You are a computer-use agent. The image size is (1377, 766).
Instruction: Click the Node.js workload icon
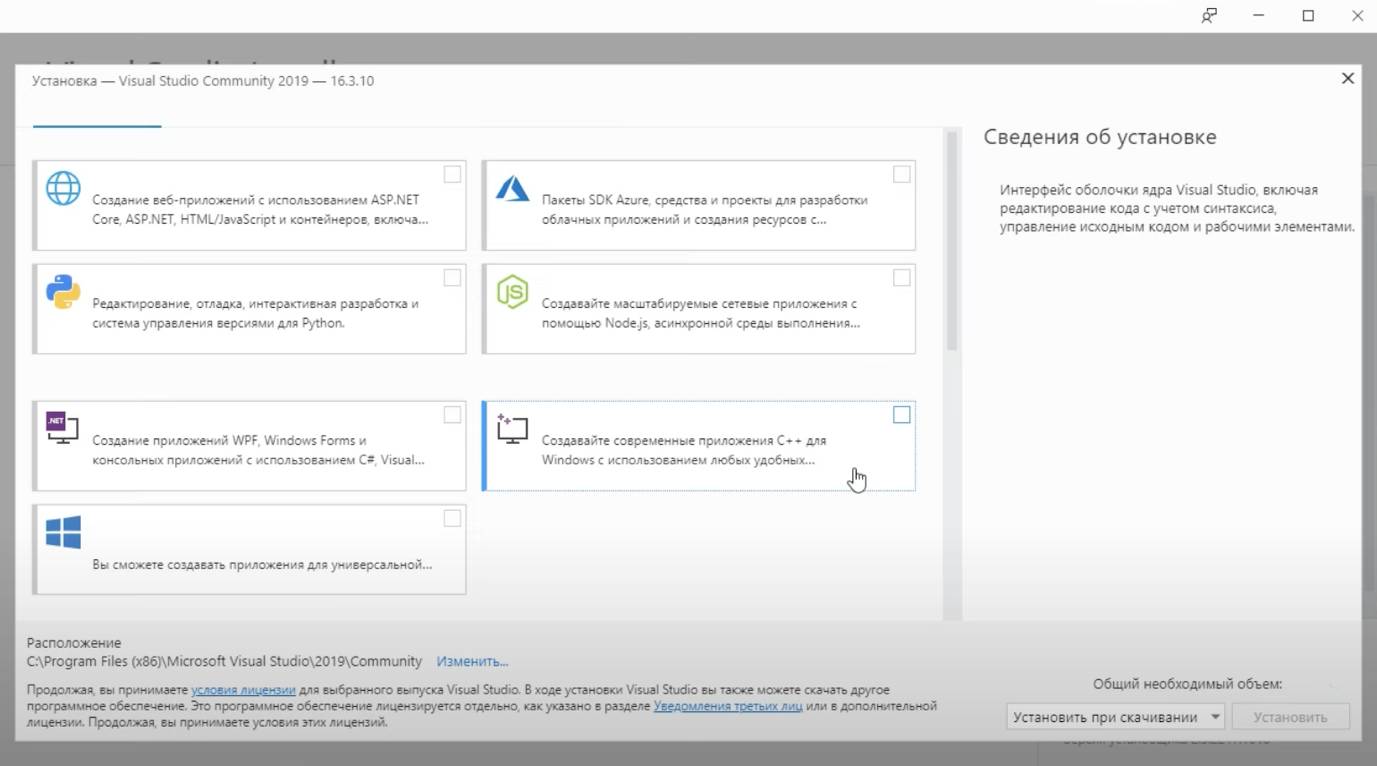[513, 291]
